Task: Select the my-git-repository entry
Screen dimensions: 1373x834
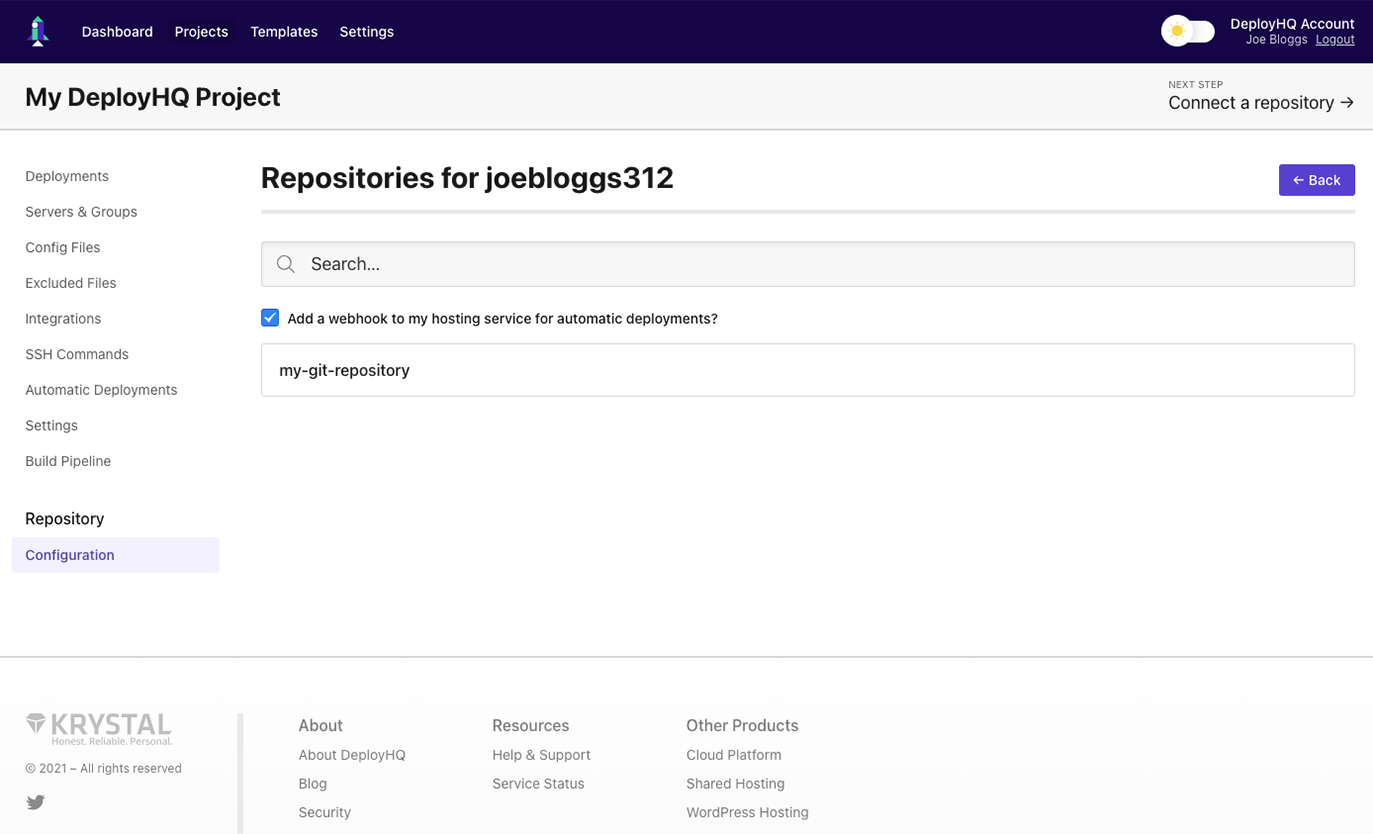Action: point(807,370)
